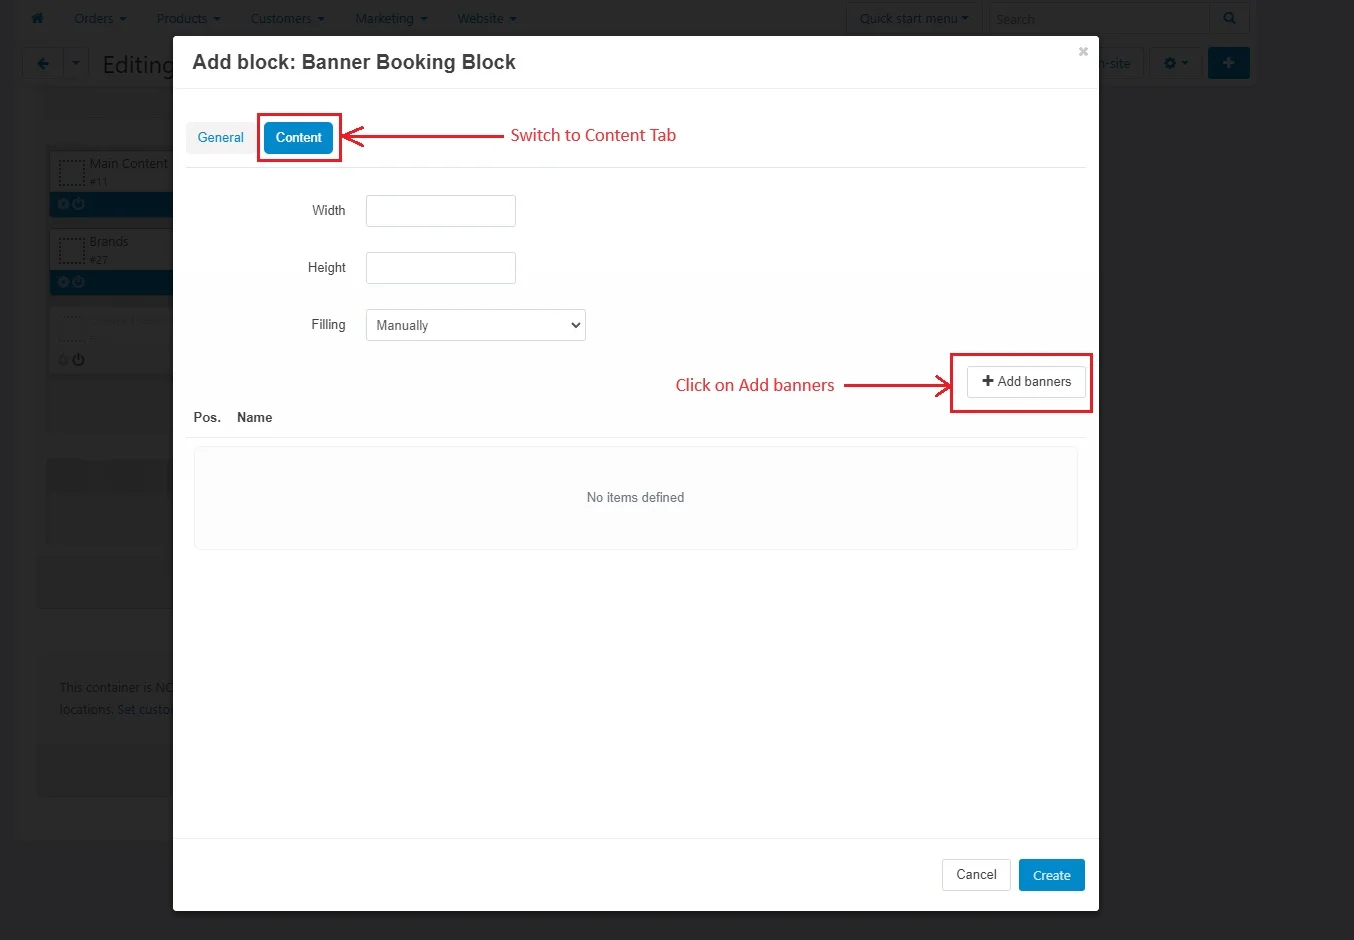The image size is (1354, 940).
Task: Open the Filling dropdown set to Manually
Action: (476, 325)
